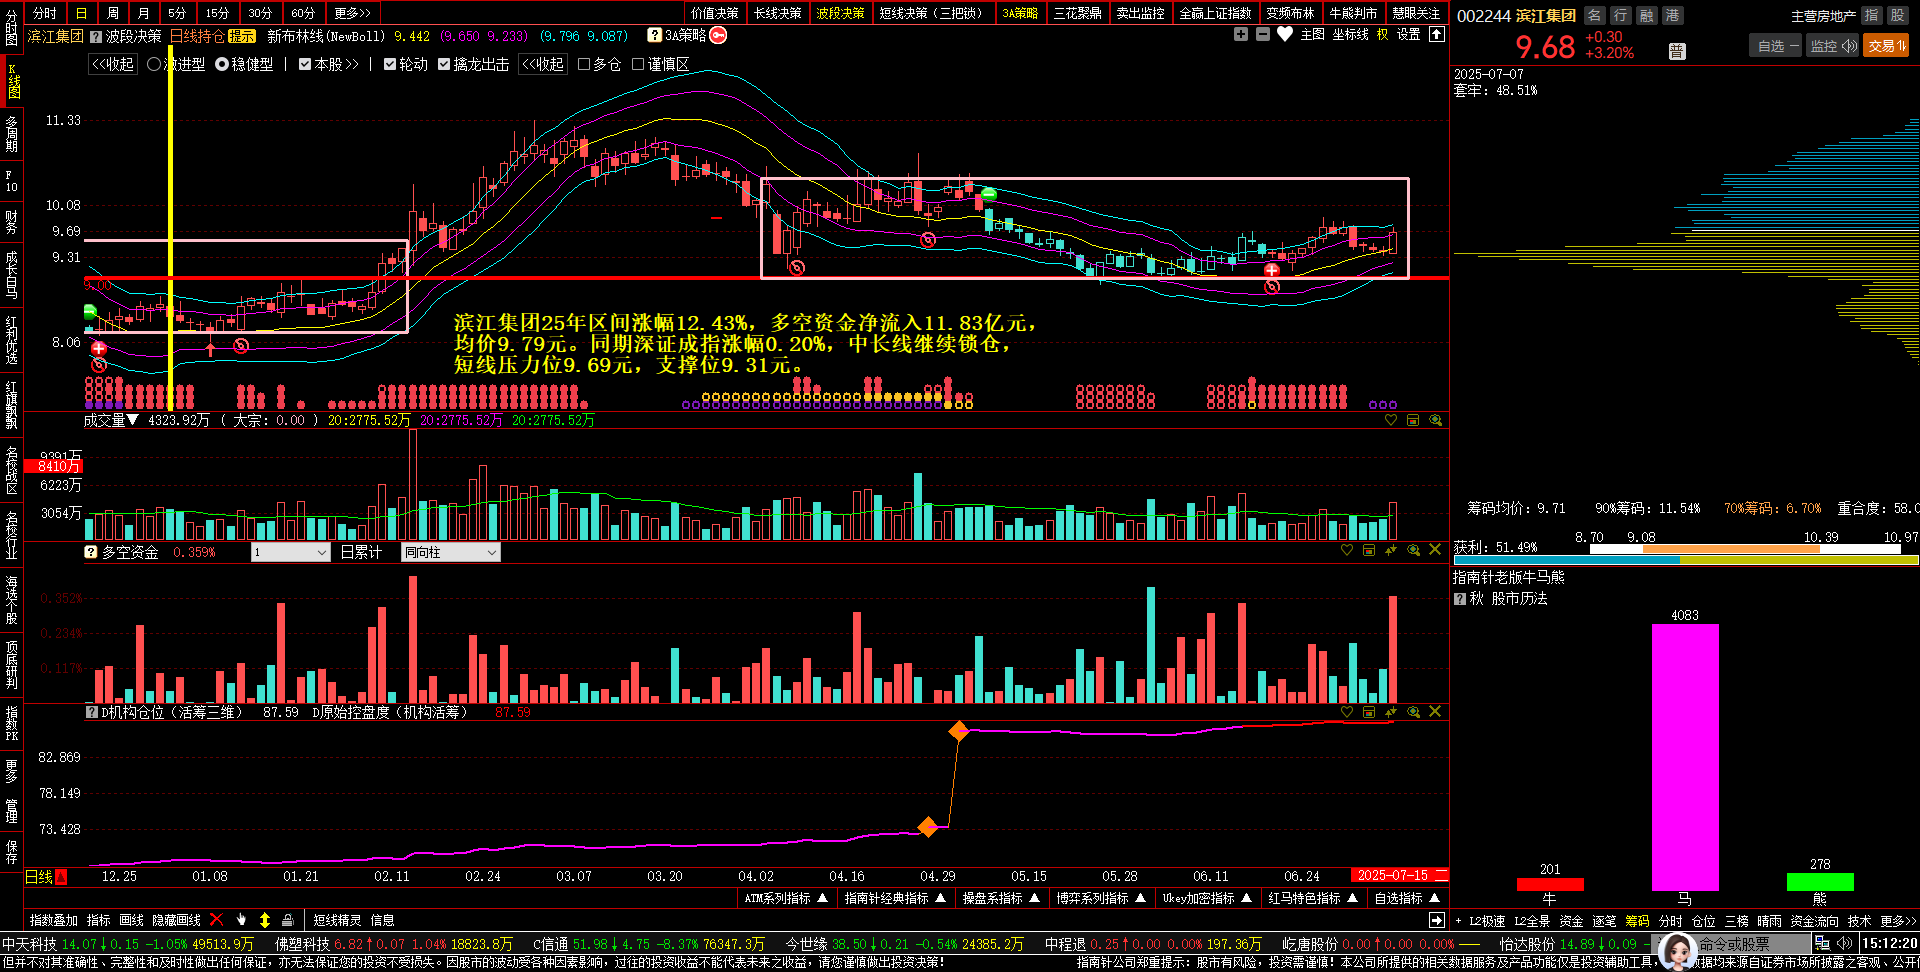Select the hand pointer tool icon
Viewport: 1920px width, 972px height.
pyautogui.click(x=241, y=920)
